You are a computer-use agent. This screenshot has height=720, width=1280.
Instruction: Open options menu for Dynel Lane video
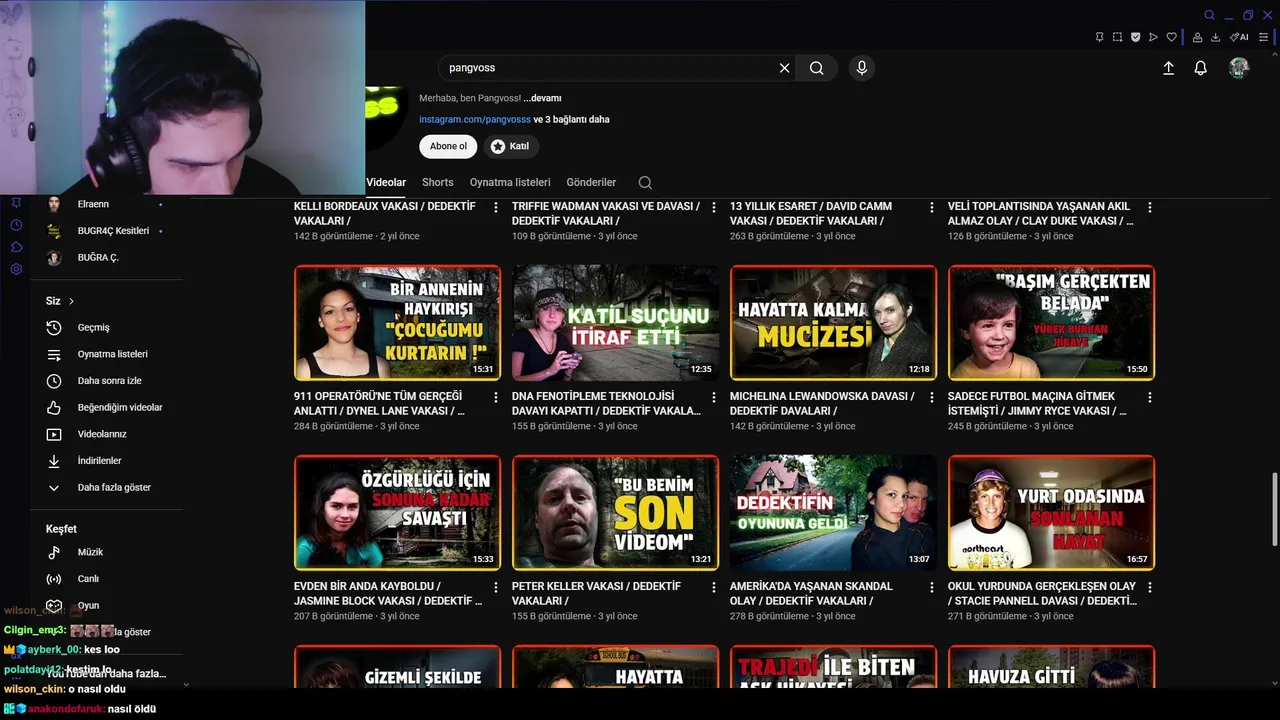pyautogui.click(x=496, y=397)
